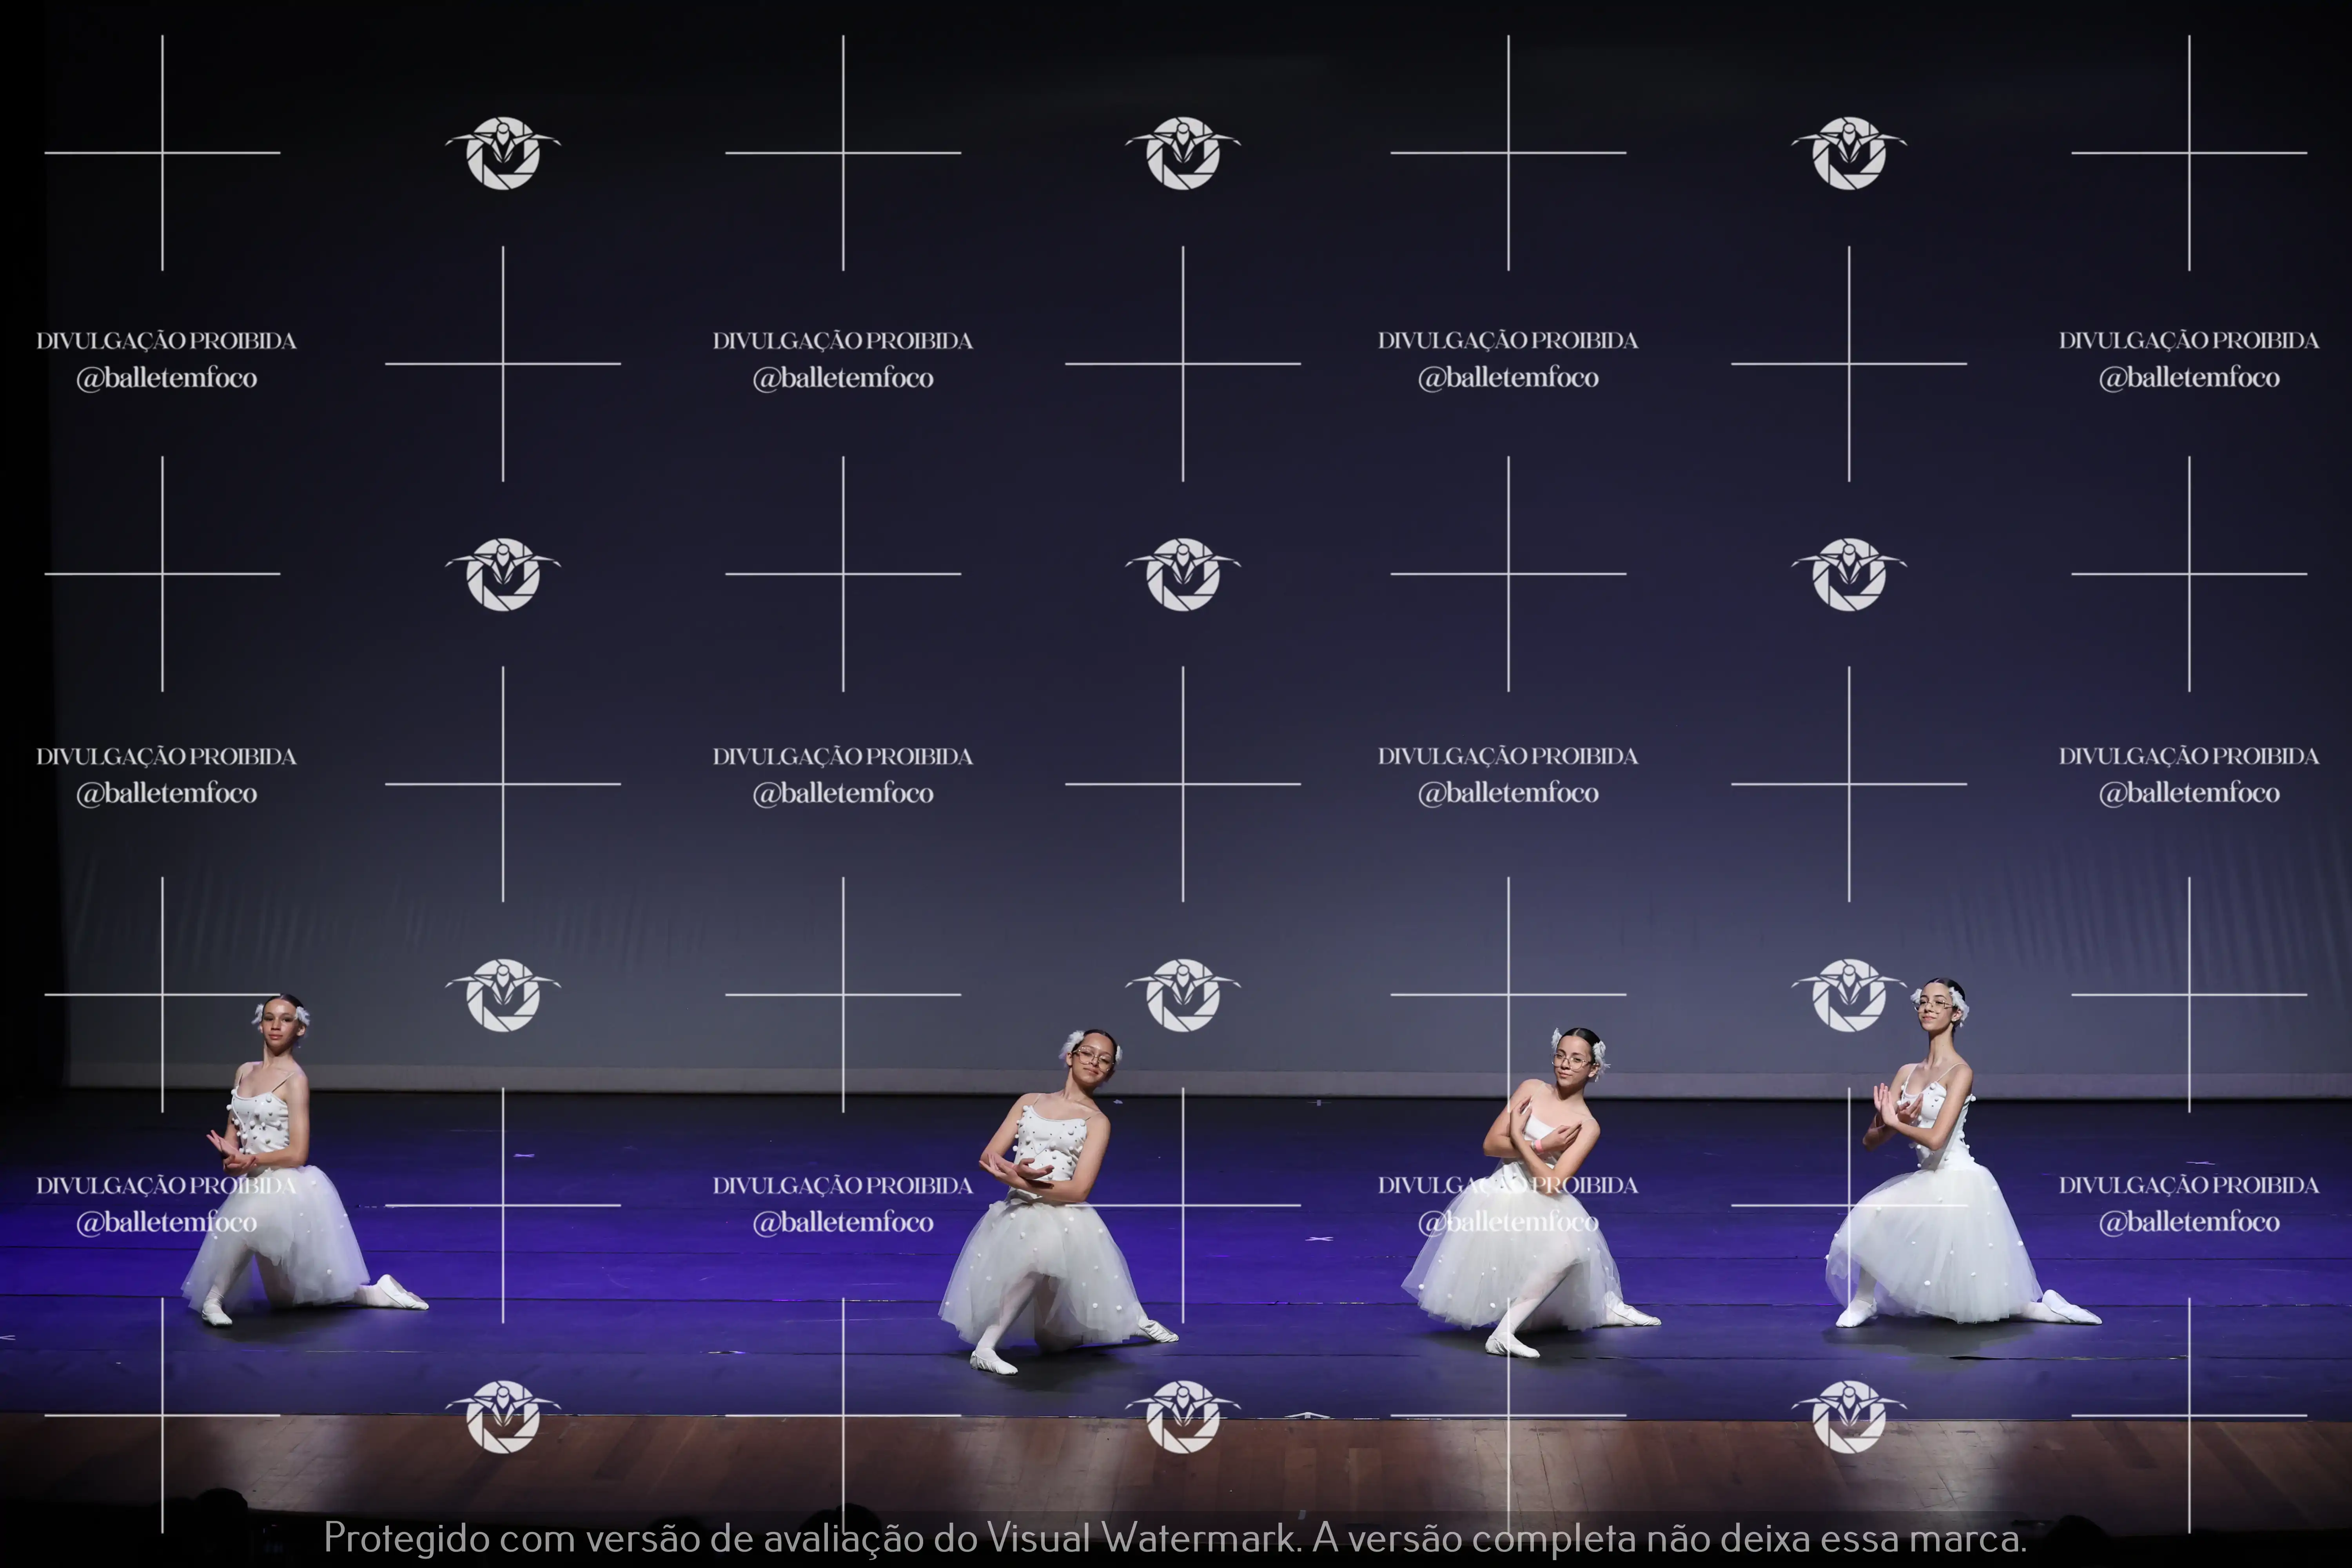Click the top-left camera logo watermark
This screenshot has width=2352, height=1568.
tap(503, 153)
